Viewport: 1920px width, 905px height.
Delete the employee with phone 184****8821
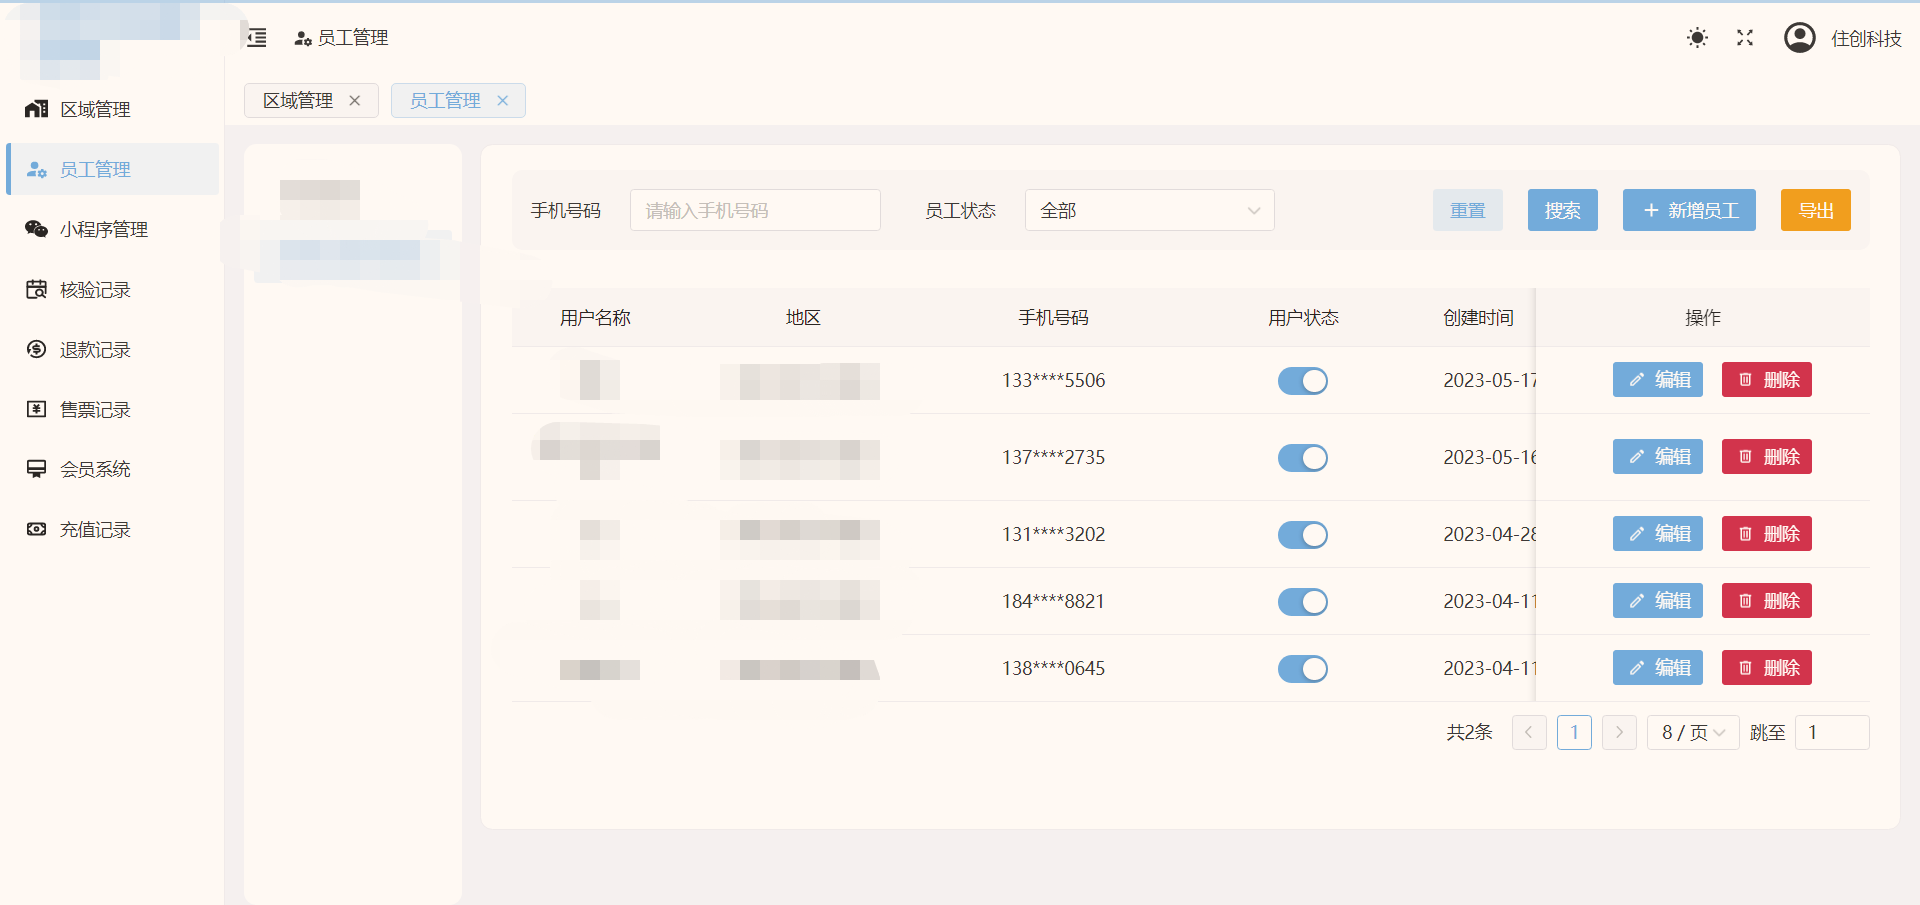[1767, 601]
